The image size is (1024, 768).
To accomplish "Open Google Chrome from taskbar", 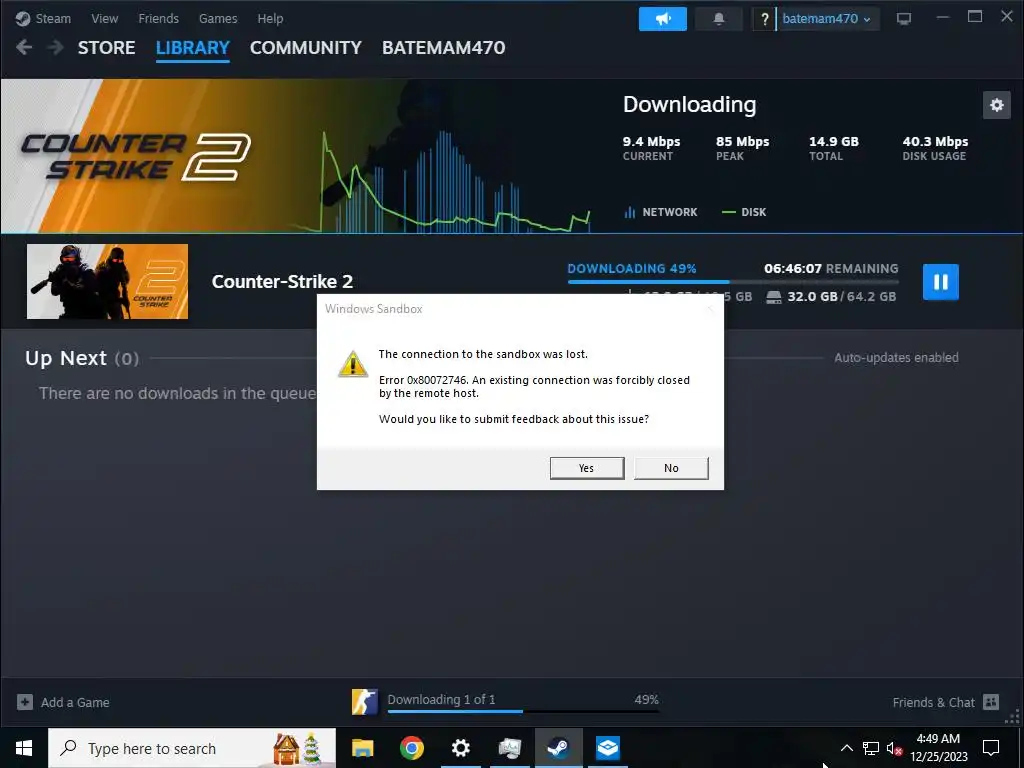I will [412, 748].
